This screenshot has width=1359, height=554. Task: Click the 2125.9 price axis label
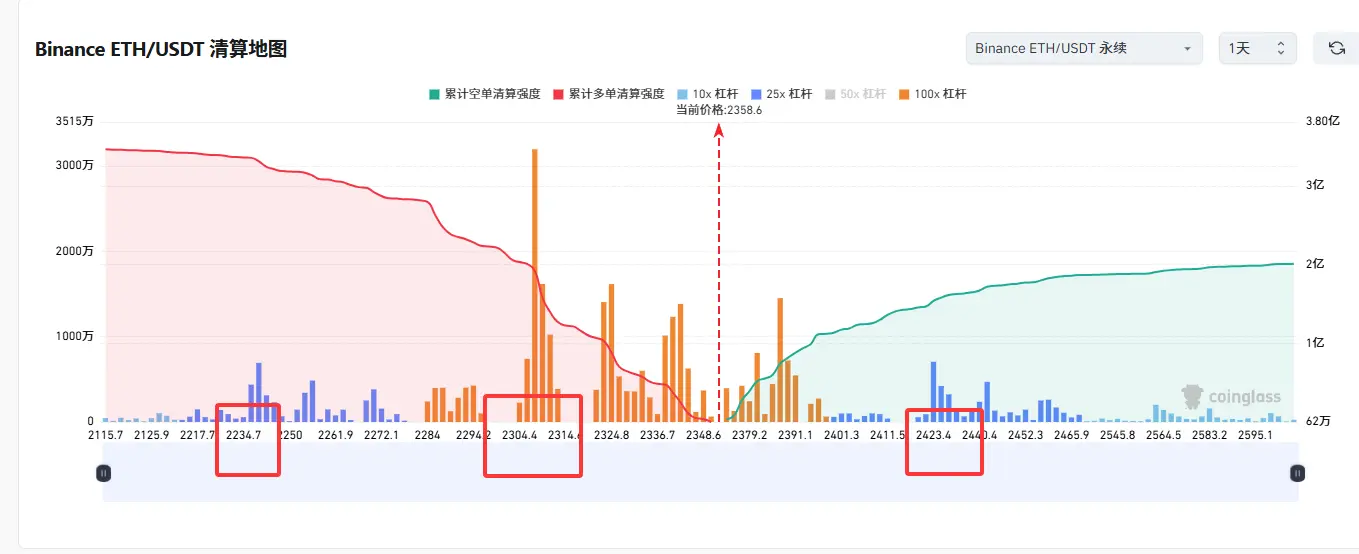coord(152,435)
